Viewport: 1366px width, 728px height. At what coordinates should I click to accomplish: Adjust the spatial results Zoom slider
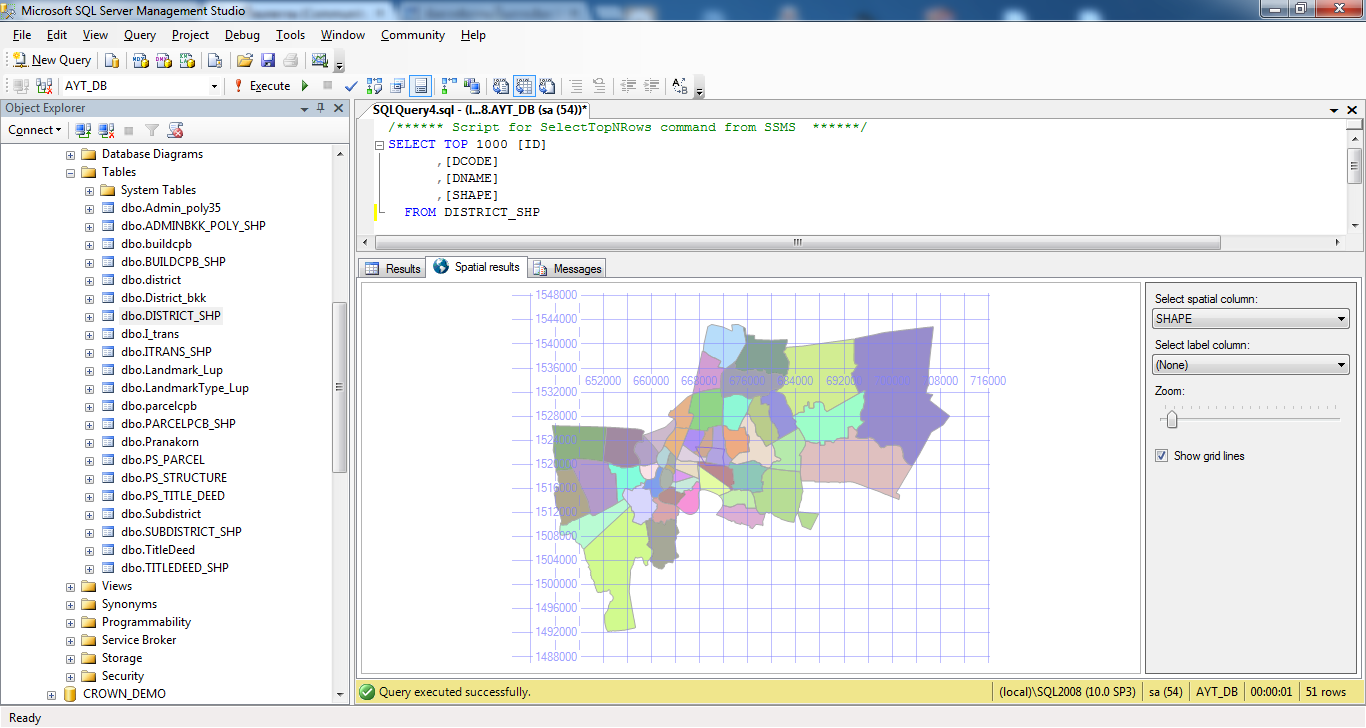tap(1171, 420)
